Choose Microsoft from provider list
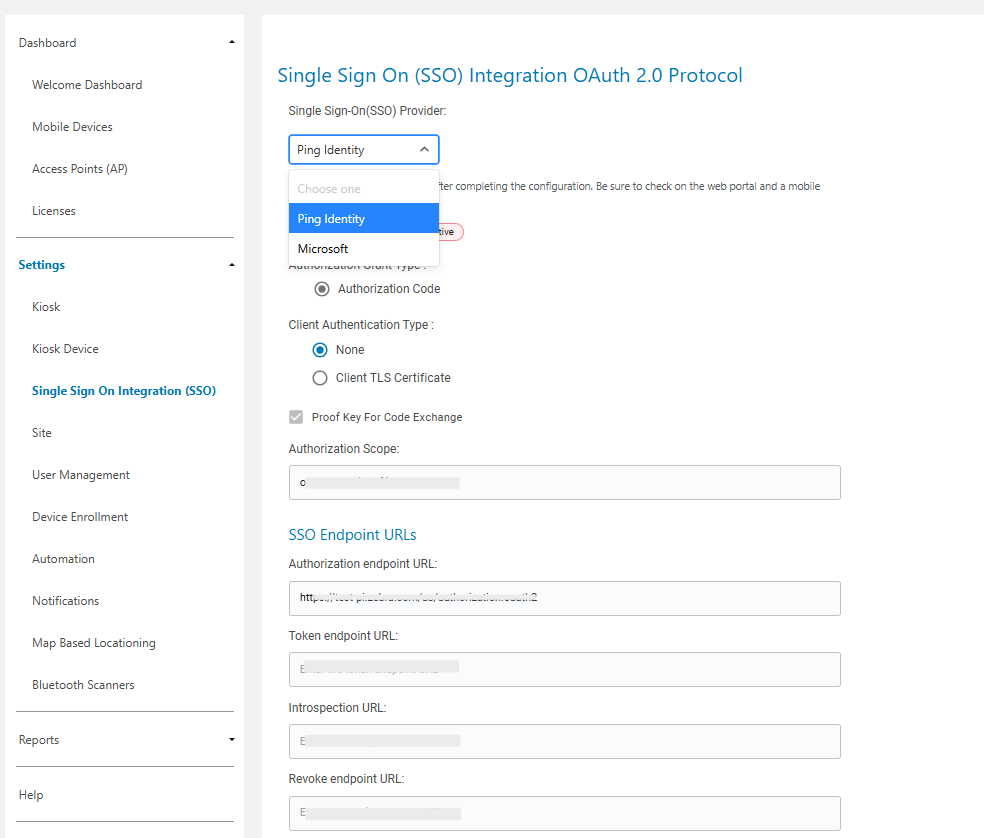This screenshot has width=984, height=838. point(323,249)
